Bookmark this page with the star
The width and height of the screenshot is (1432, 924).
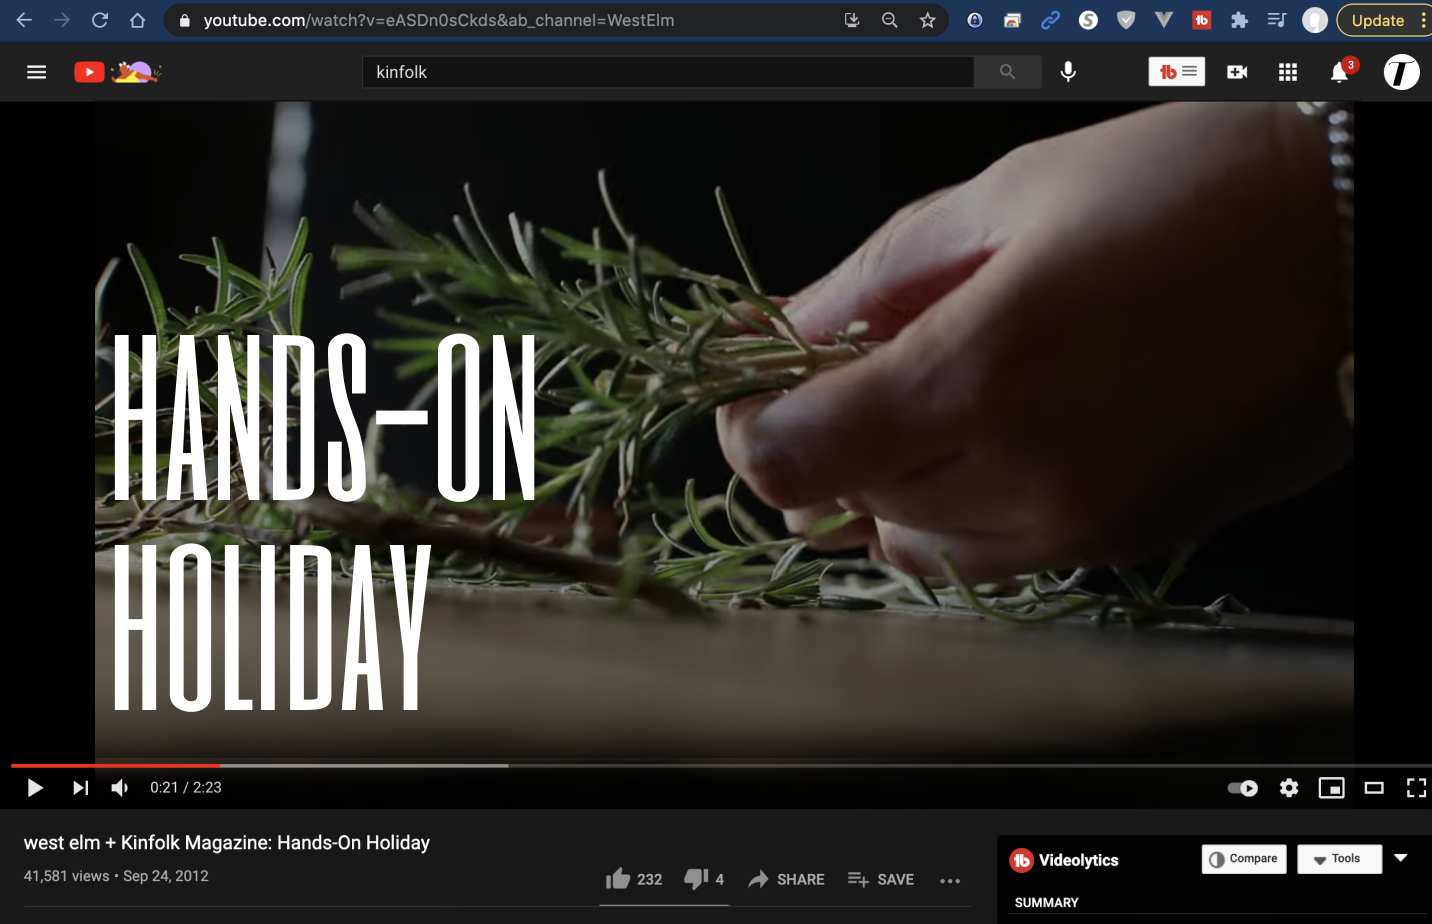(x=927, y=20)
